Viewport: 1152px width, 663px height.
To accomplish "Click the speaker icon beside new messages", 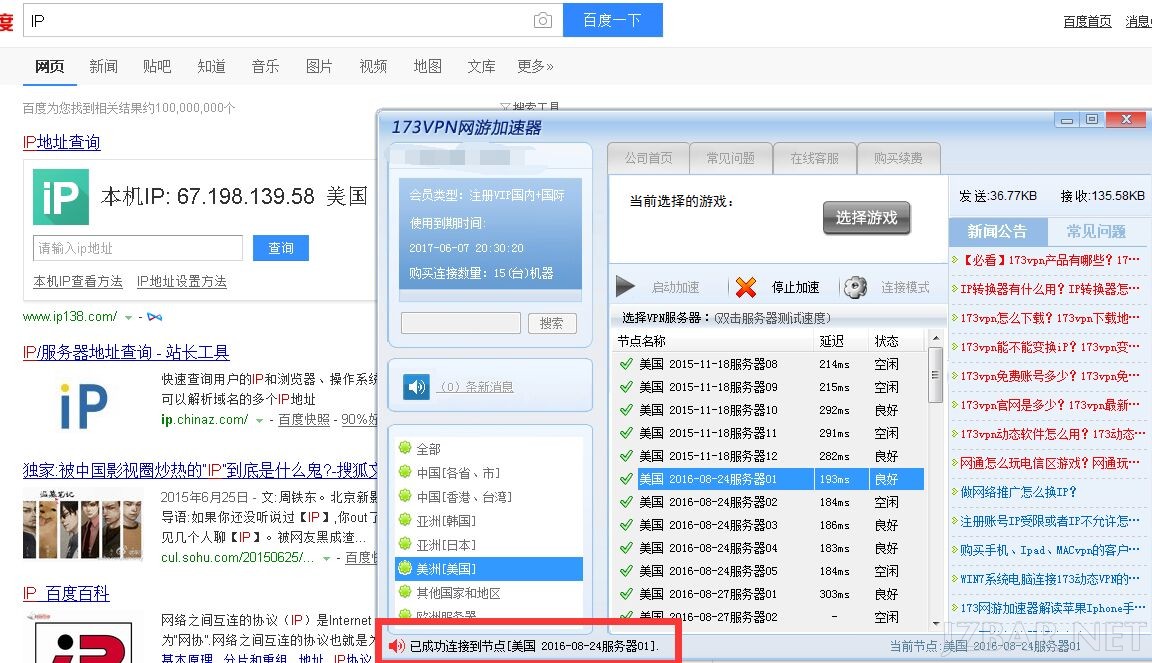I will click(x=417, y=387).
